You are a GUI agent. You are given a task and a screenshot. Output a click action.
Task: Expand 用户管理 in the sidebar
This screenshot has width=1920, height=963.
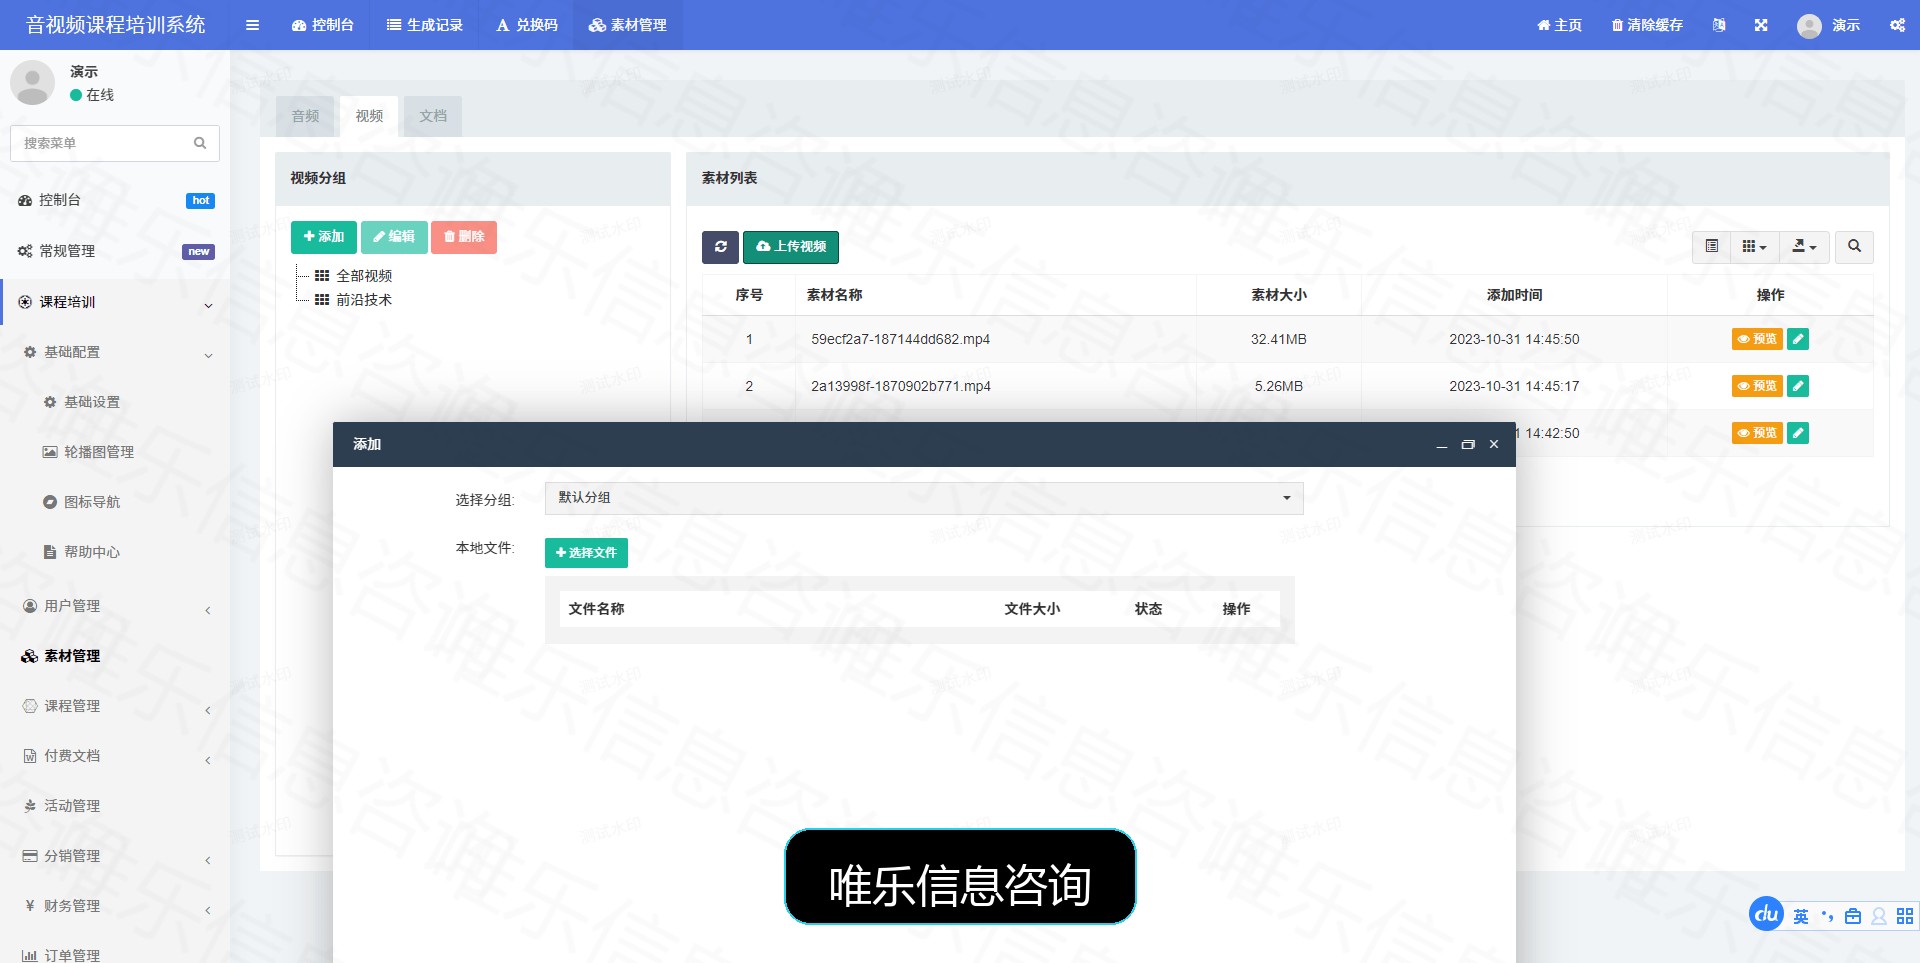115,606
